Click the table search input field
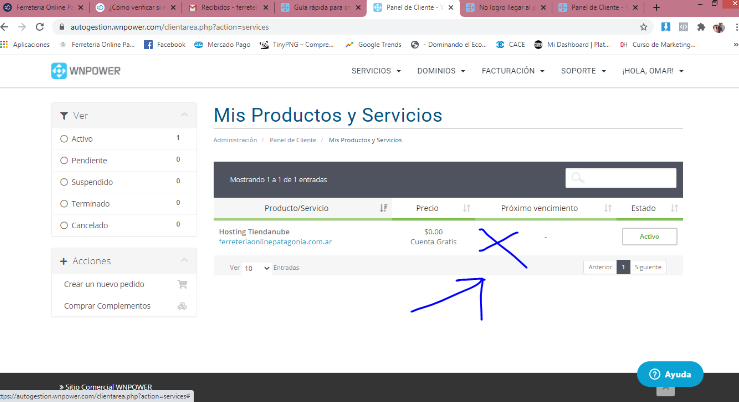Image resolution: width=739 pixels, height=402 pixels. [x=620, y=179]
